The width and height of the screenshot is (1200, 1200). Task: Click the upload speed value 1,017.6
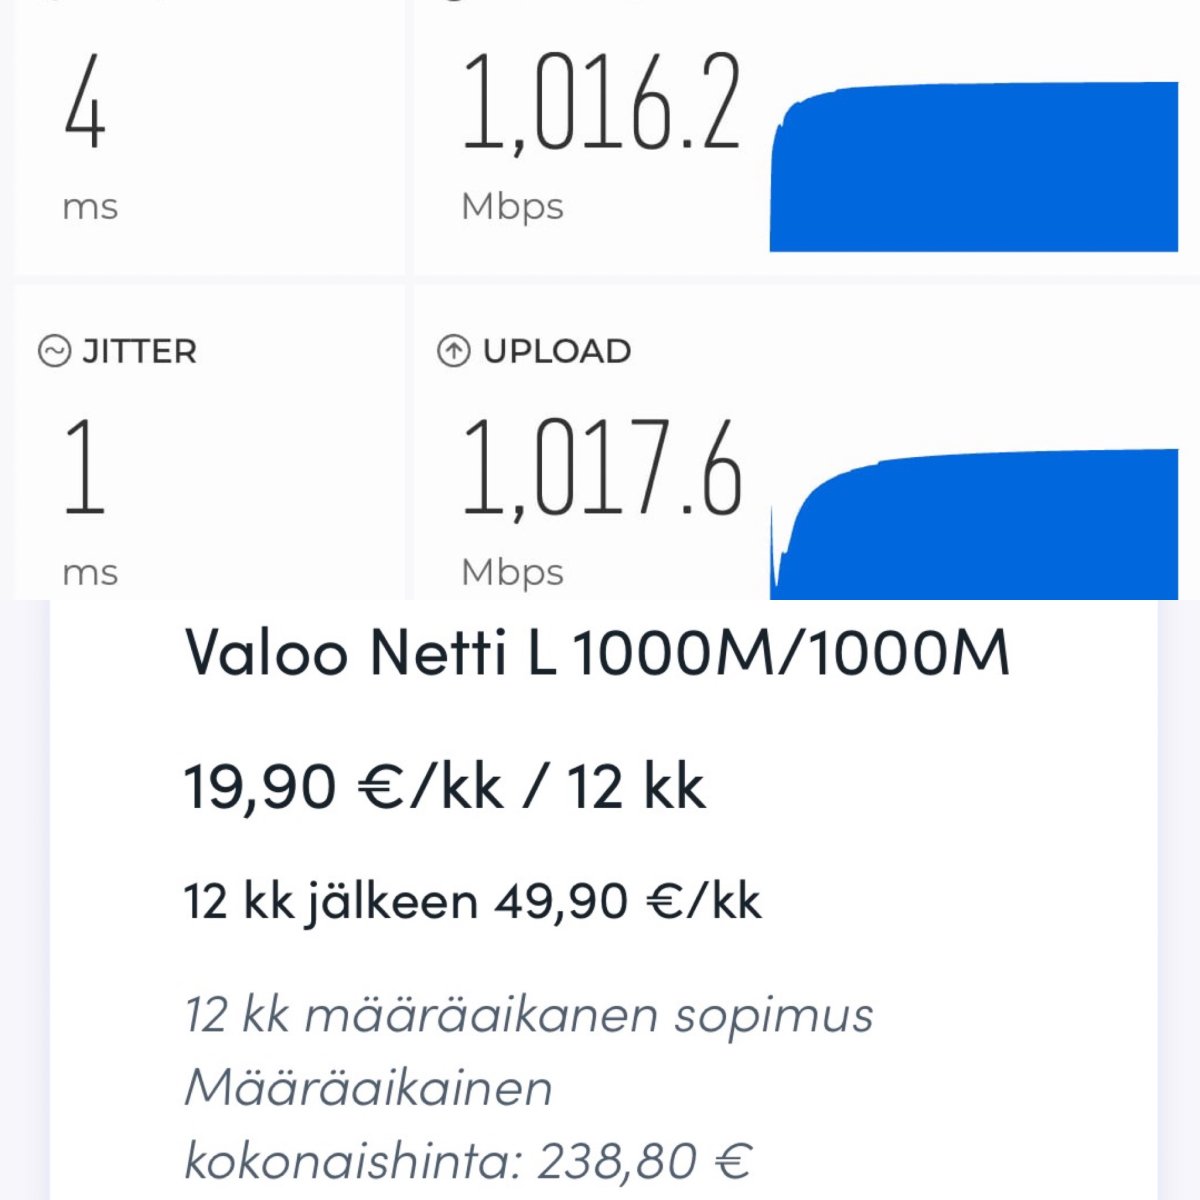pos(601,470)
